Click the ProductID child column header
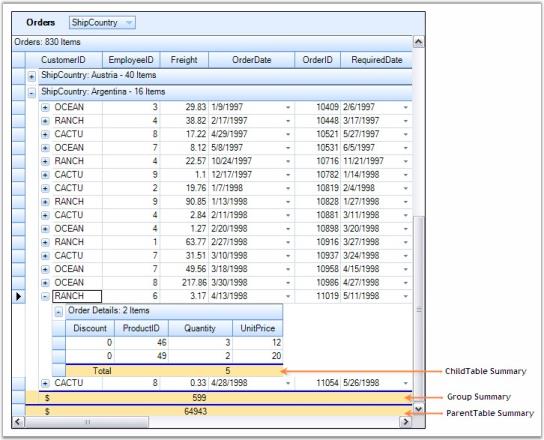Viewport: 544px width, 440px height. click(x=141, y=328)
